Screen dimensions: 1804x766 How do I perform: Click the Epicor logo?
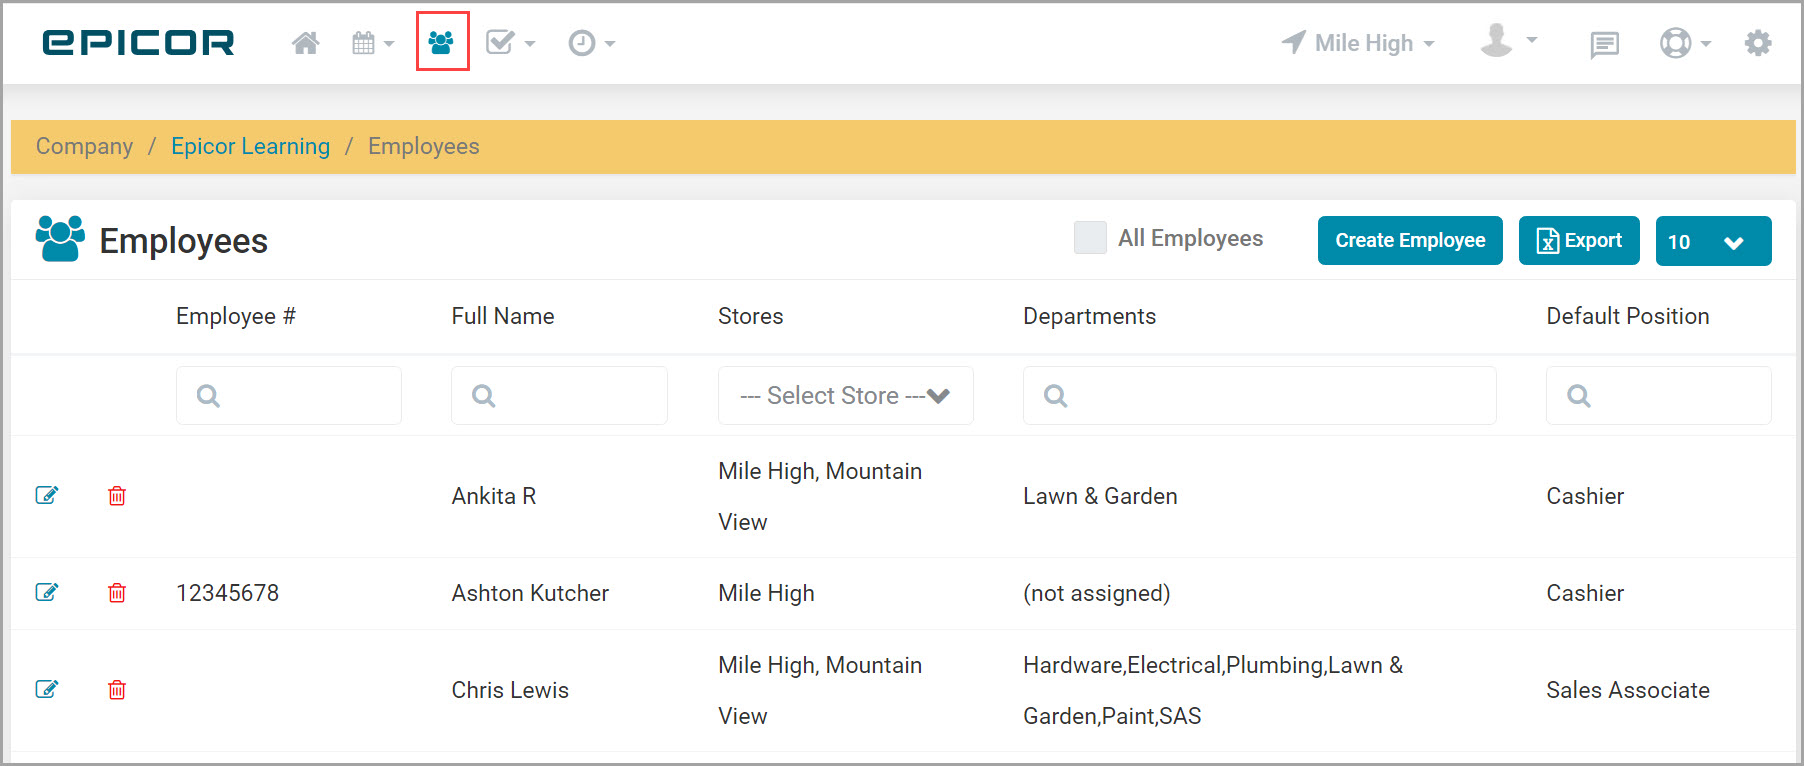138,43
